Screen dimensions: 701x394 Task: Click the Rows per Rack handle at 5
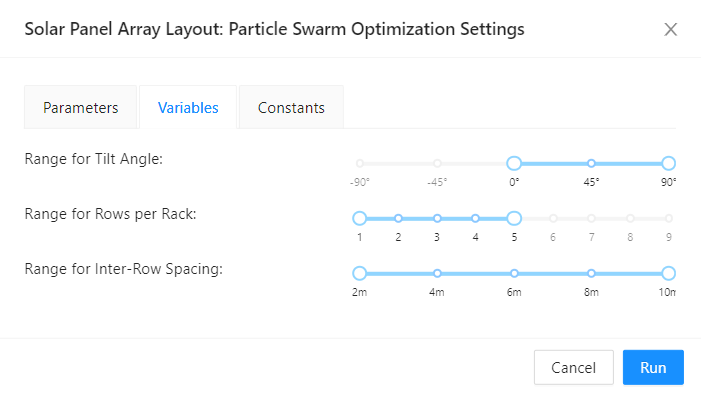pos(514,218)
